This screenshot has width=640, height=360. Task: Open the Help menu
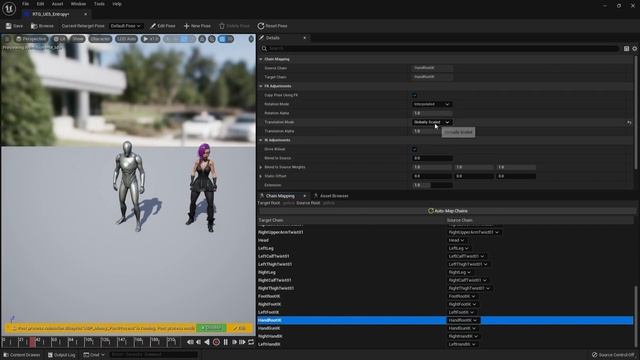[x=117, y=4]
